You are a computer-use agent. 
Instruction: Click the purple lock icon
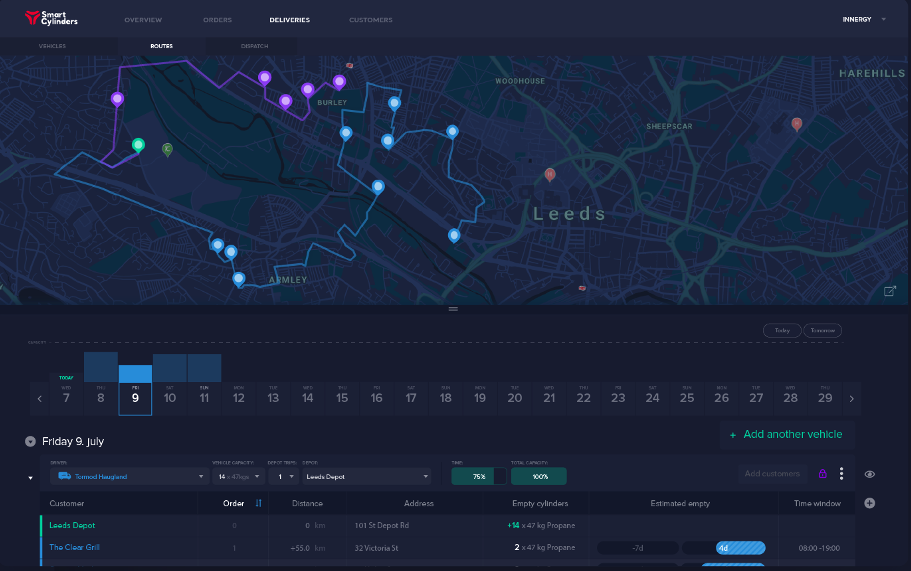coord(823,474)
